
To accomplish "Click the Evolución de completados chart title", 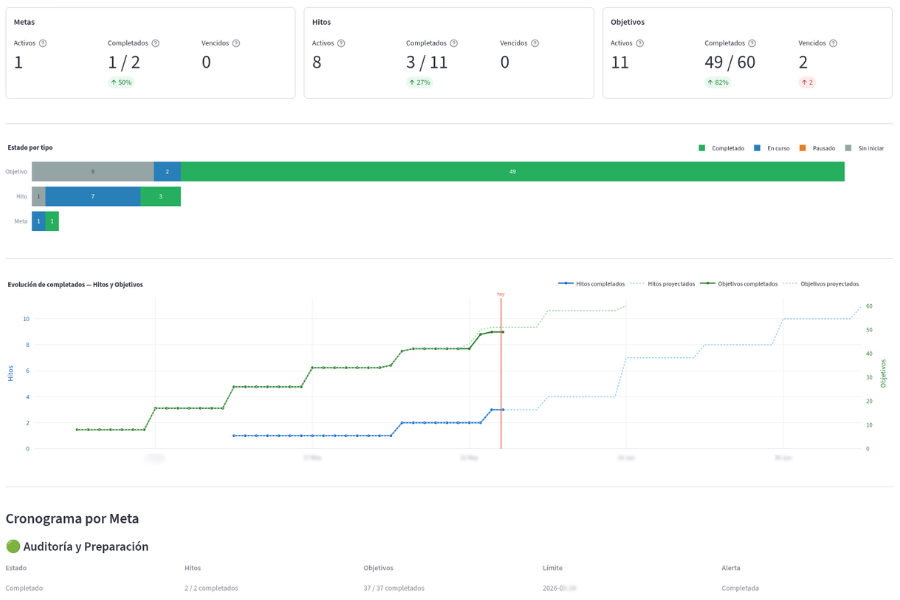I will [x=75, y=284].
